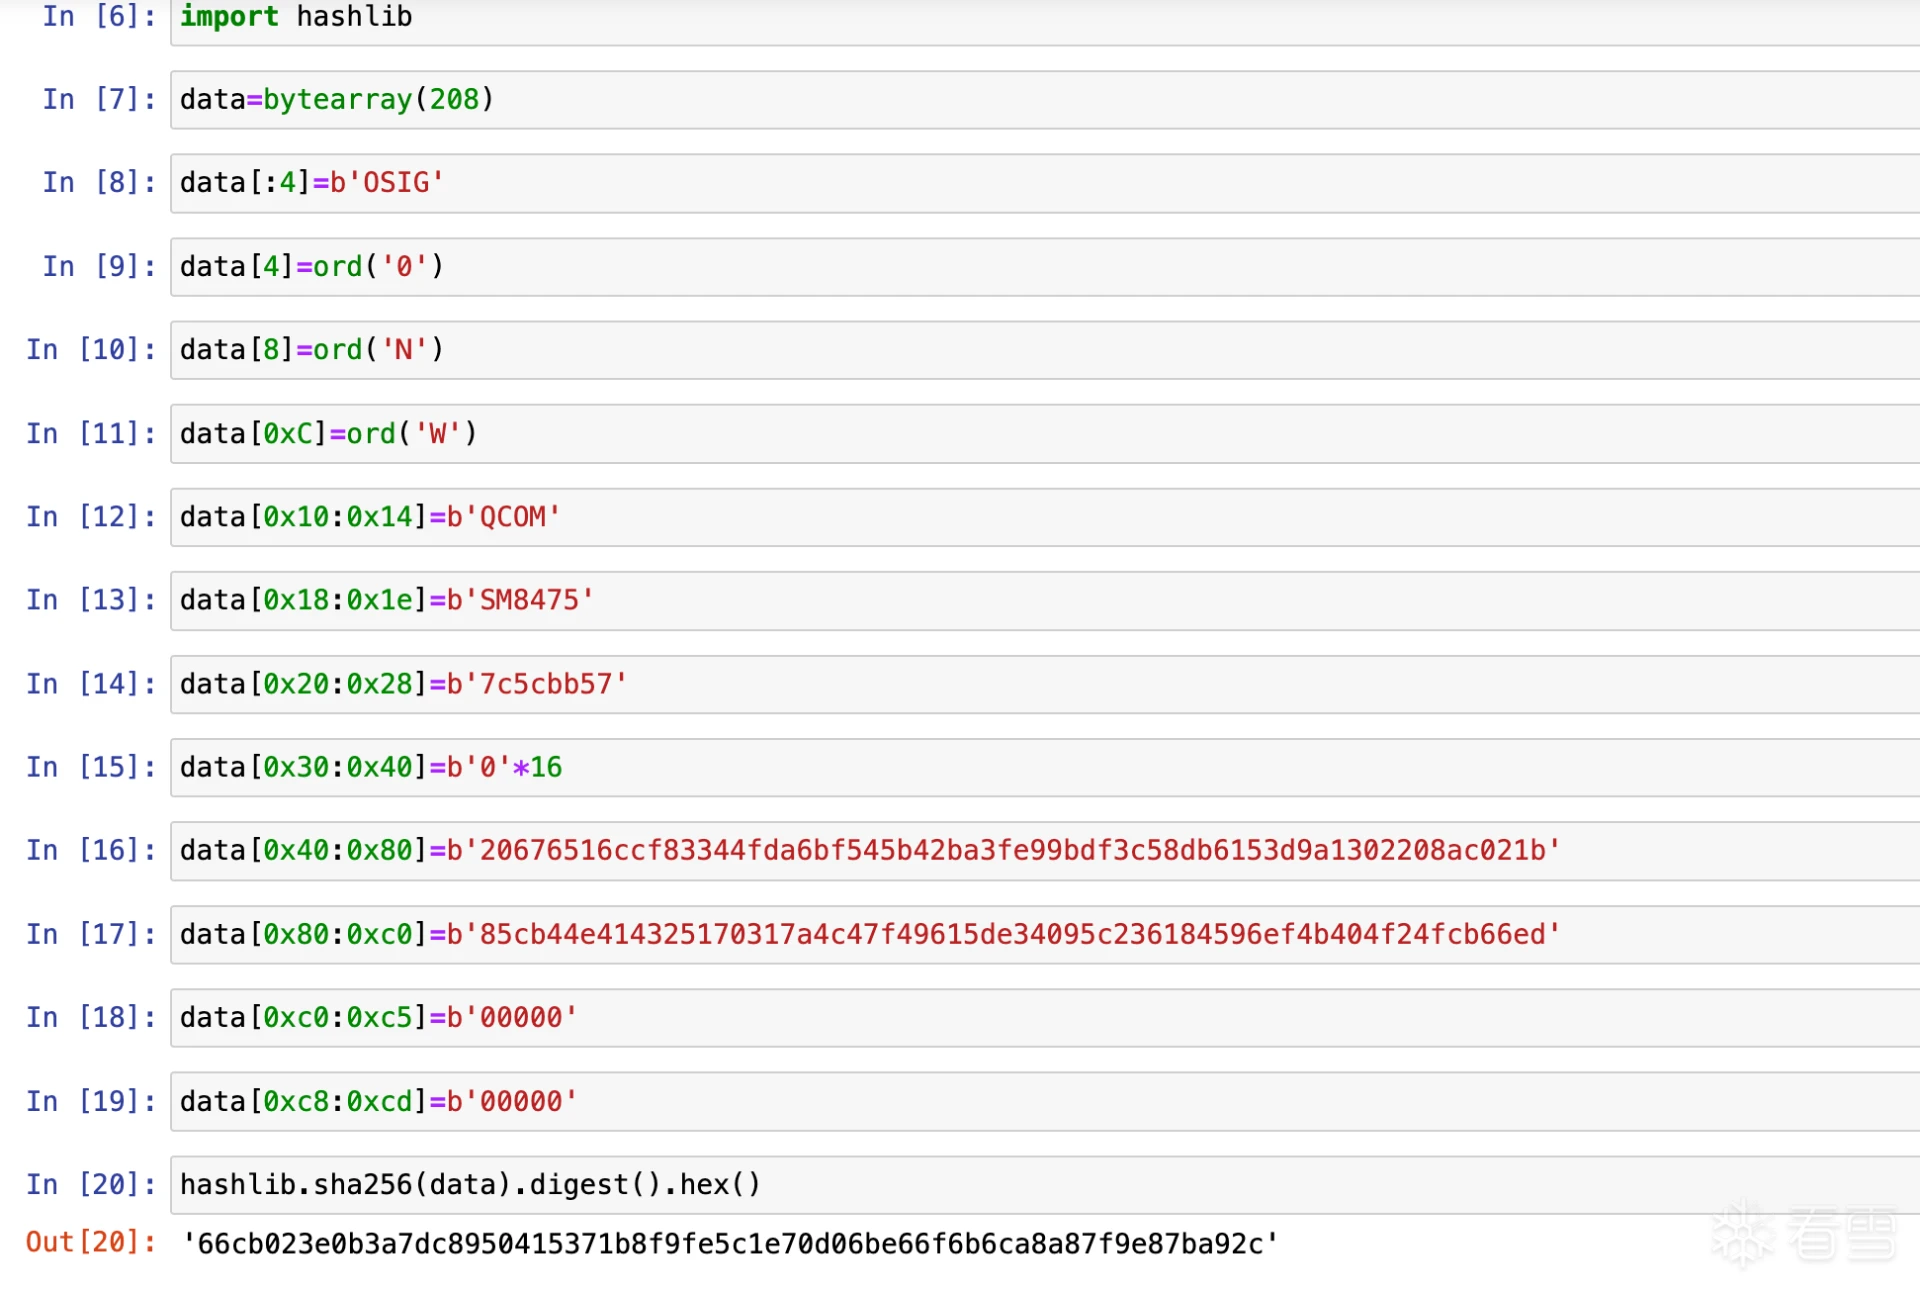
Task: Focus the cell with b'0'*16
Action: [x=1045, y=767]
